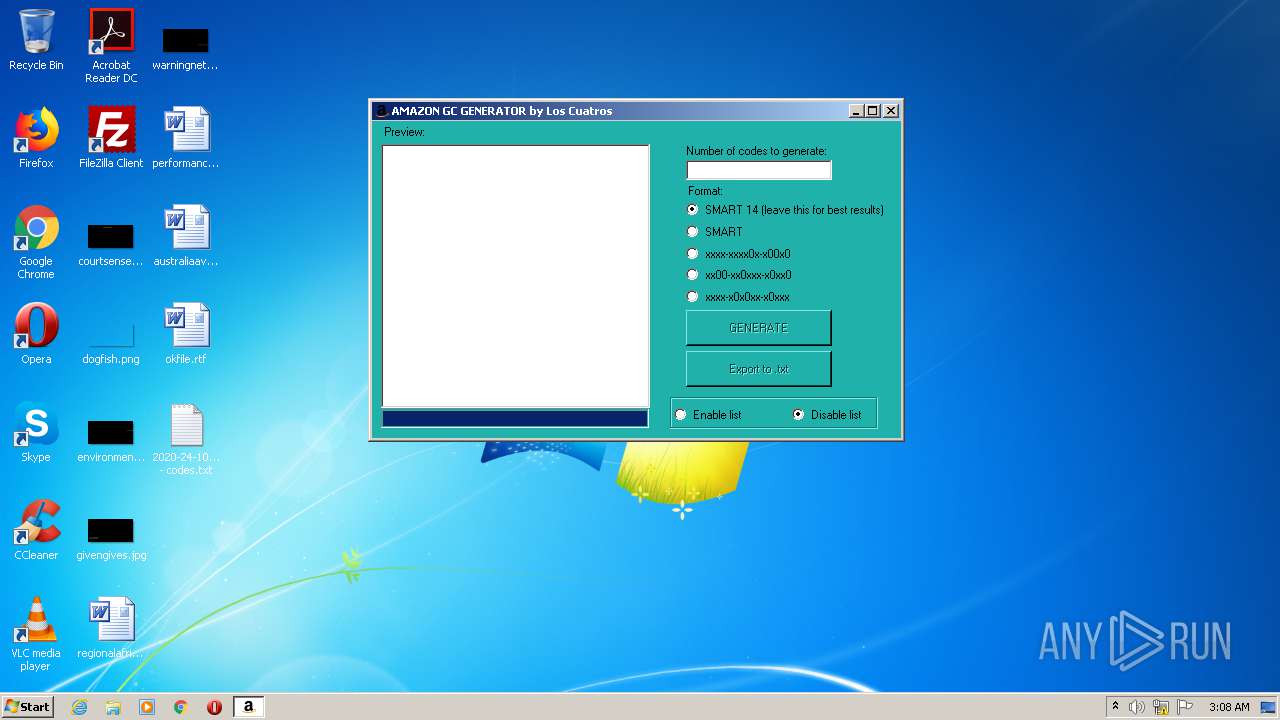The image size is (1280, 720).
Task: Click the Amazon icon in the title bar
Action: (381, 111)
